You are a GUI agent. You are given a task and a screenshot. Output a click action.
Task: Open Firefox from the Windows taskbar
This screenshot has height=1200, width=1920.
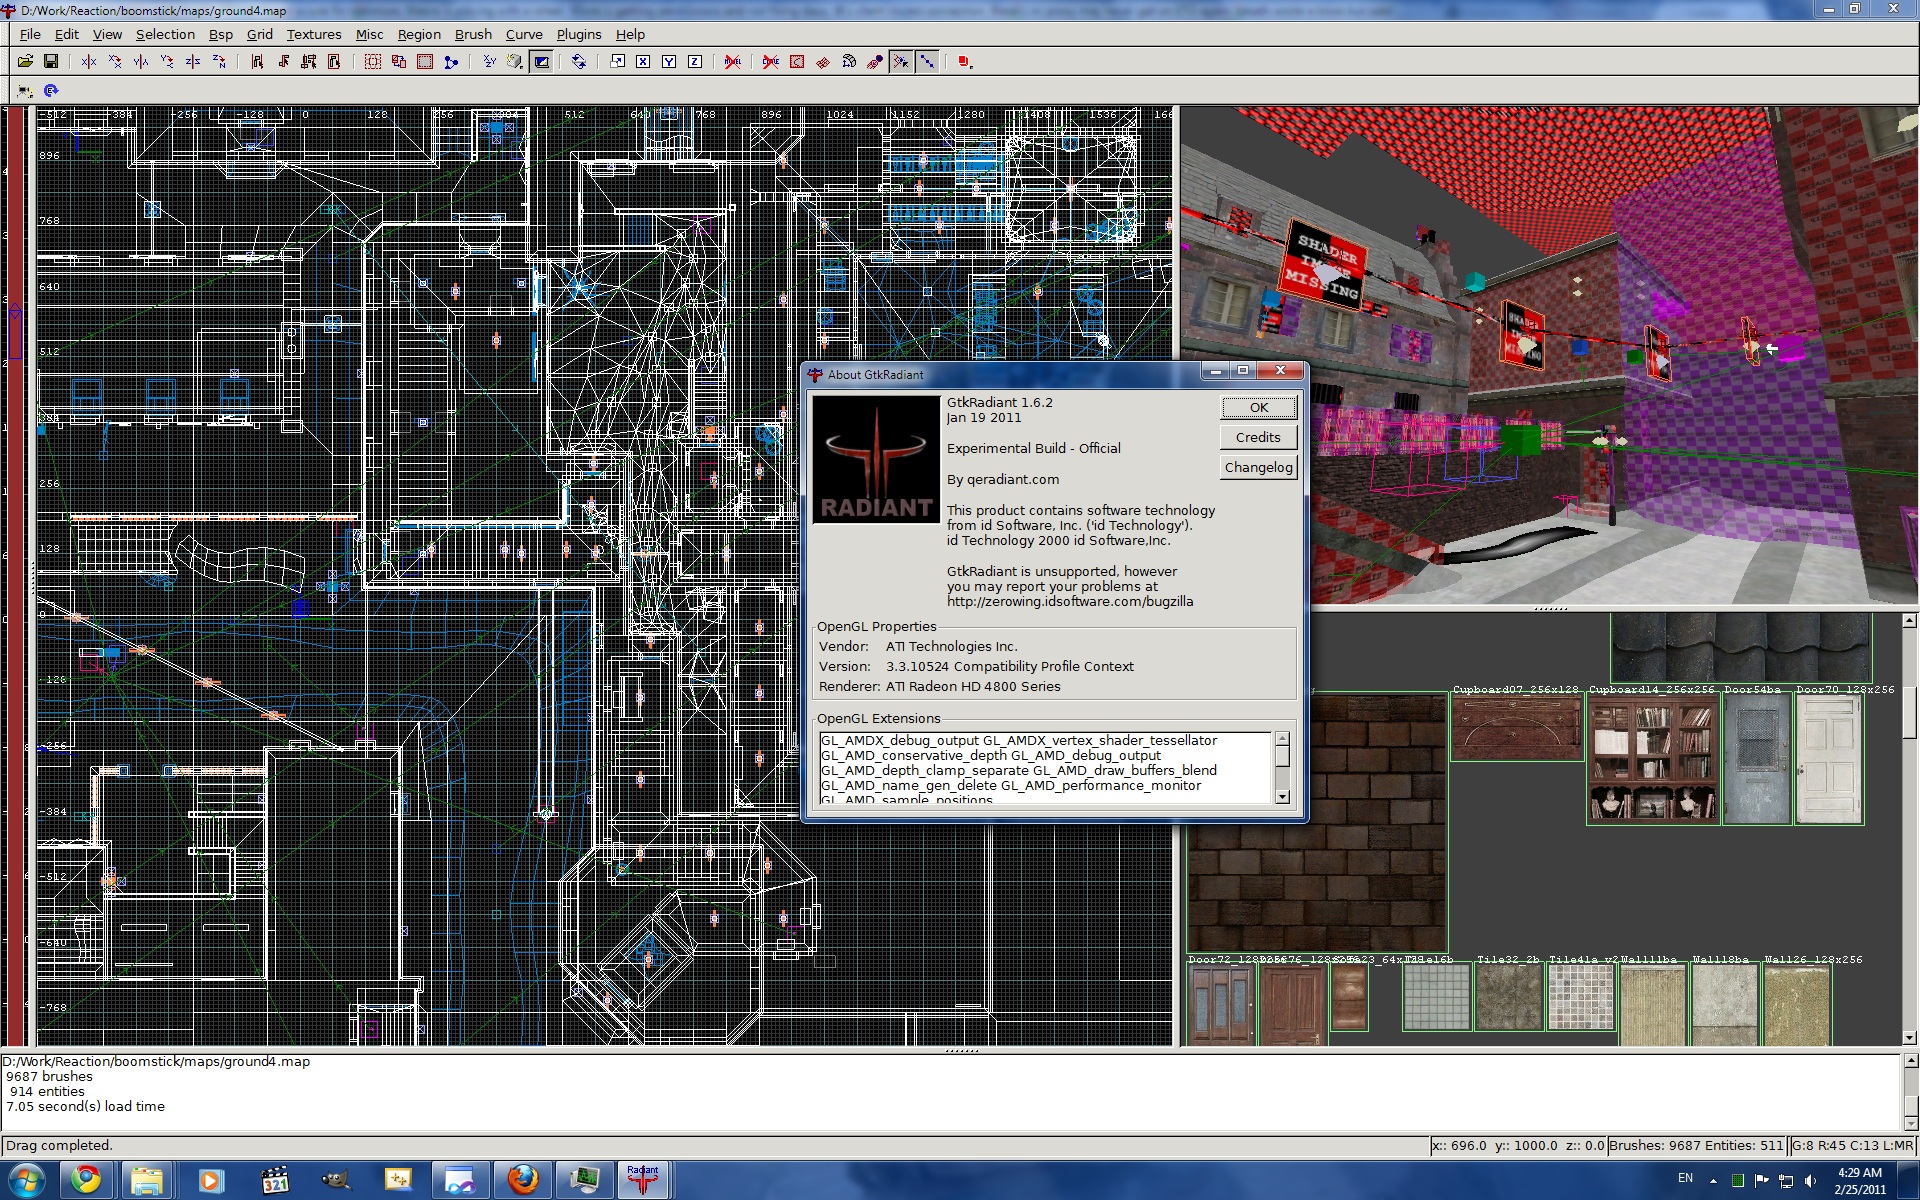[521, 1180]
